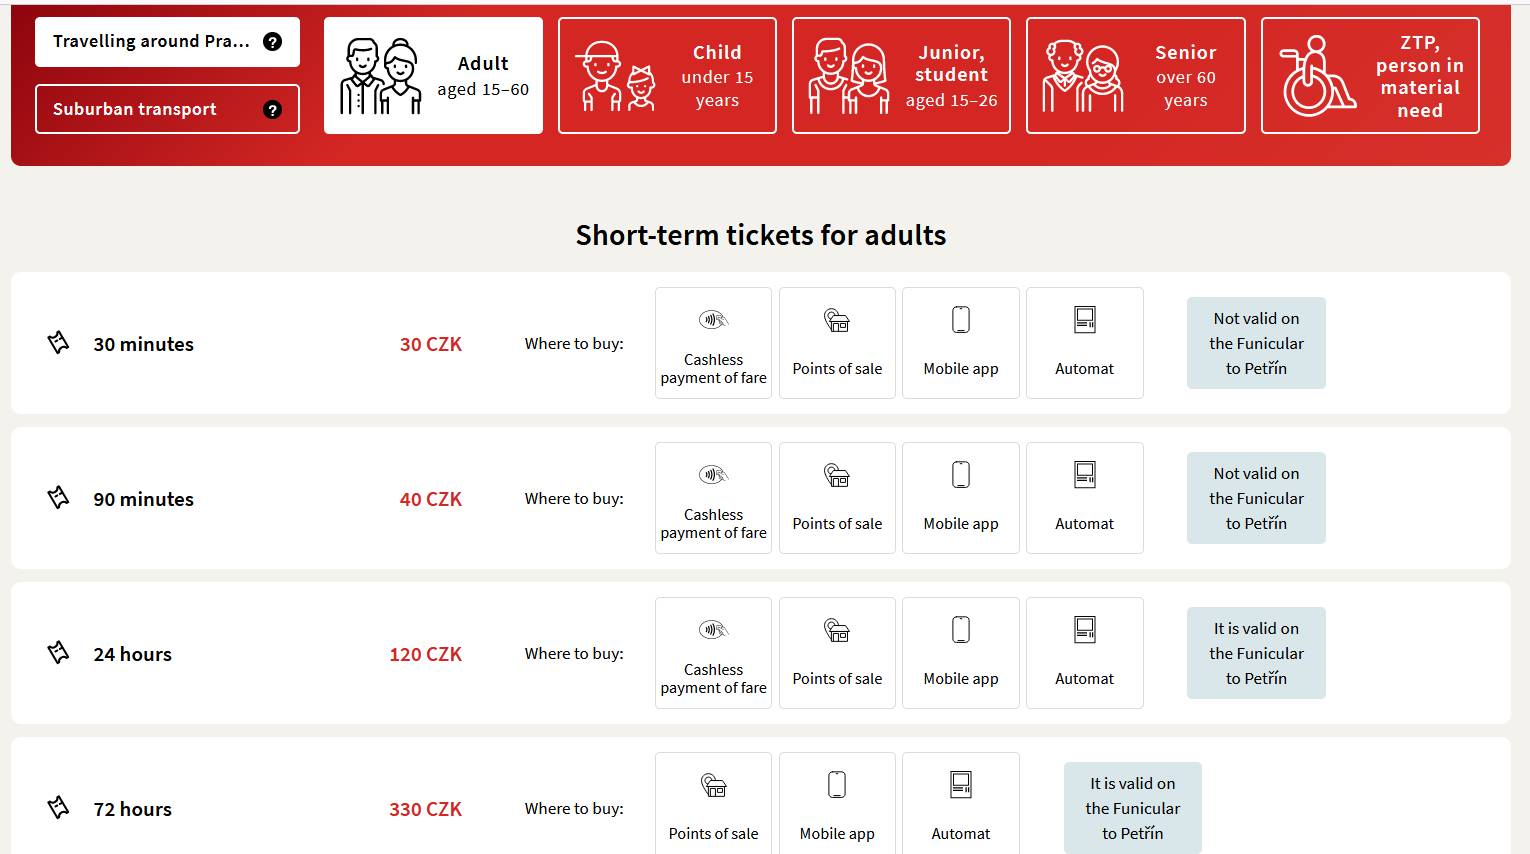Click ticket icon beside 24 hours

pyautogui.click(x=59, y=653)
